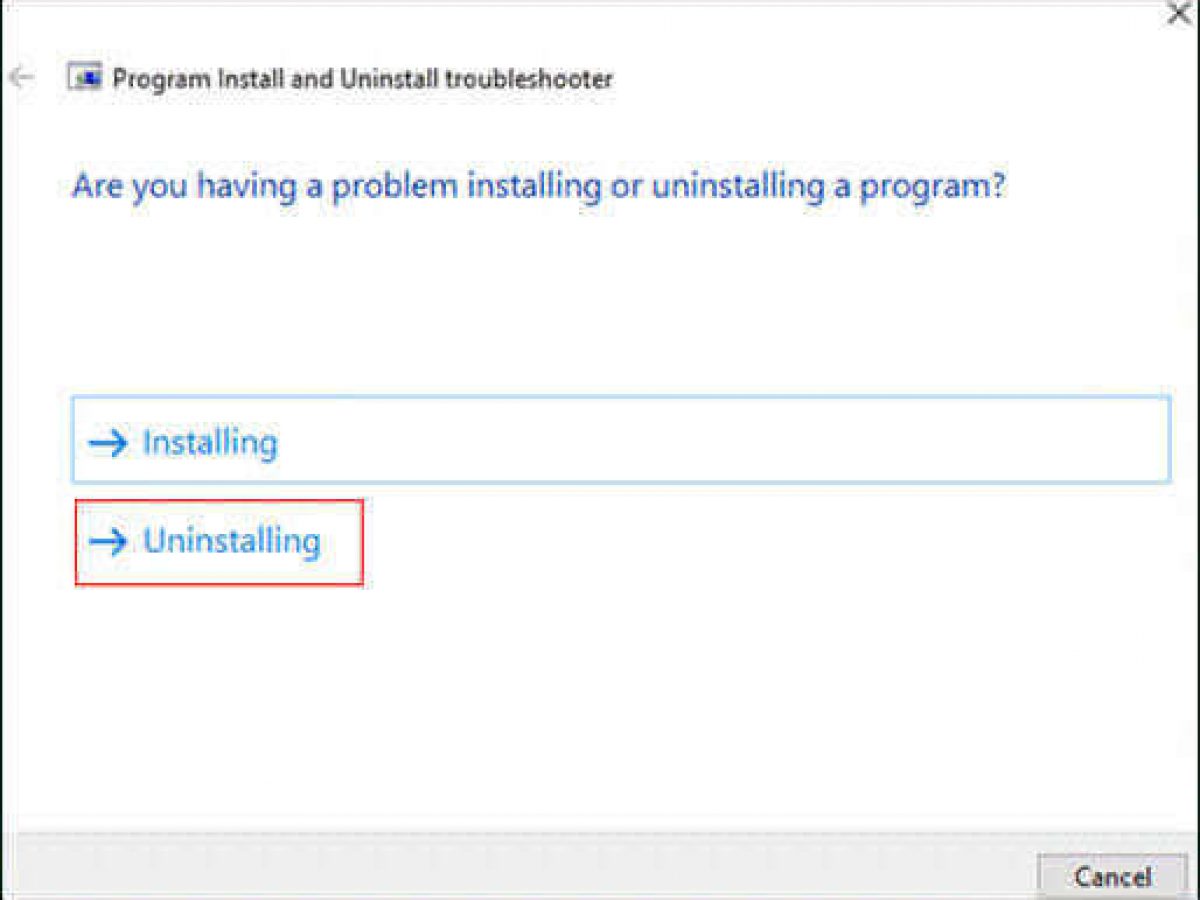Click the heading question about installing a program

coord(538,187)
